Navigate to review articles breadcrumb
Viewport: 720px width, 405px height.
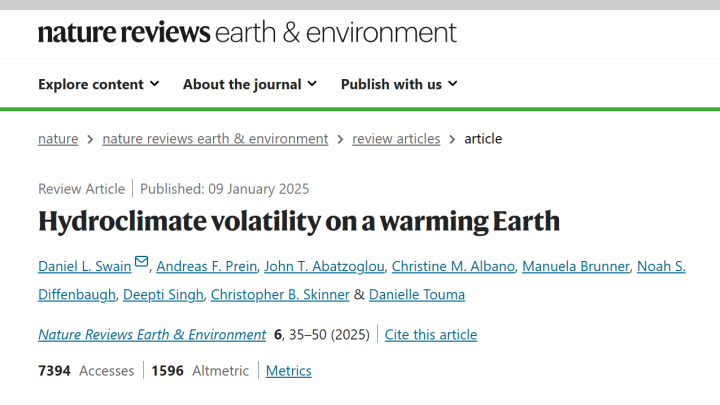[x=396, y=139]
